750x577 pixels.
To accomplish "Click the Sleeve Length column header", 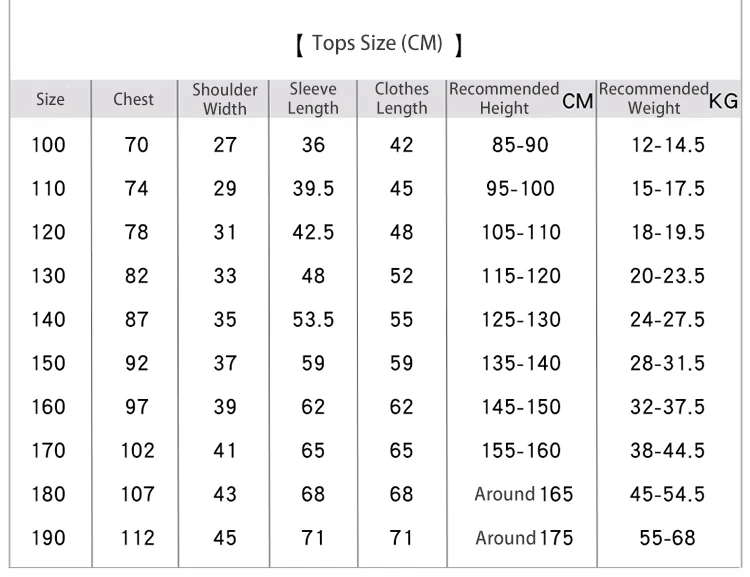I will [313, 99].
